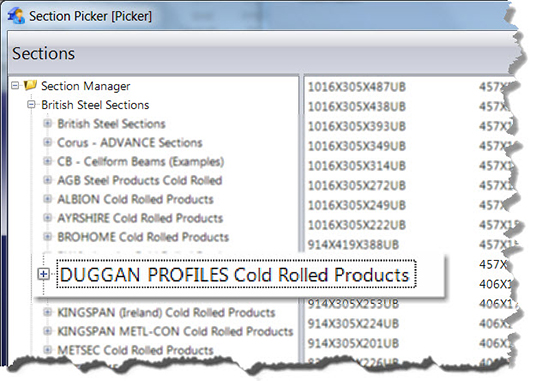
Task: Select KINGSPAN METL-CON Cold Rolled Products label
Action: point(175,331)
